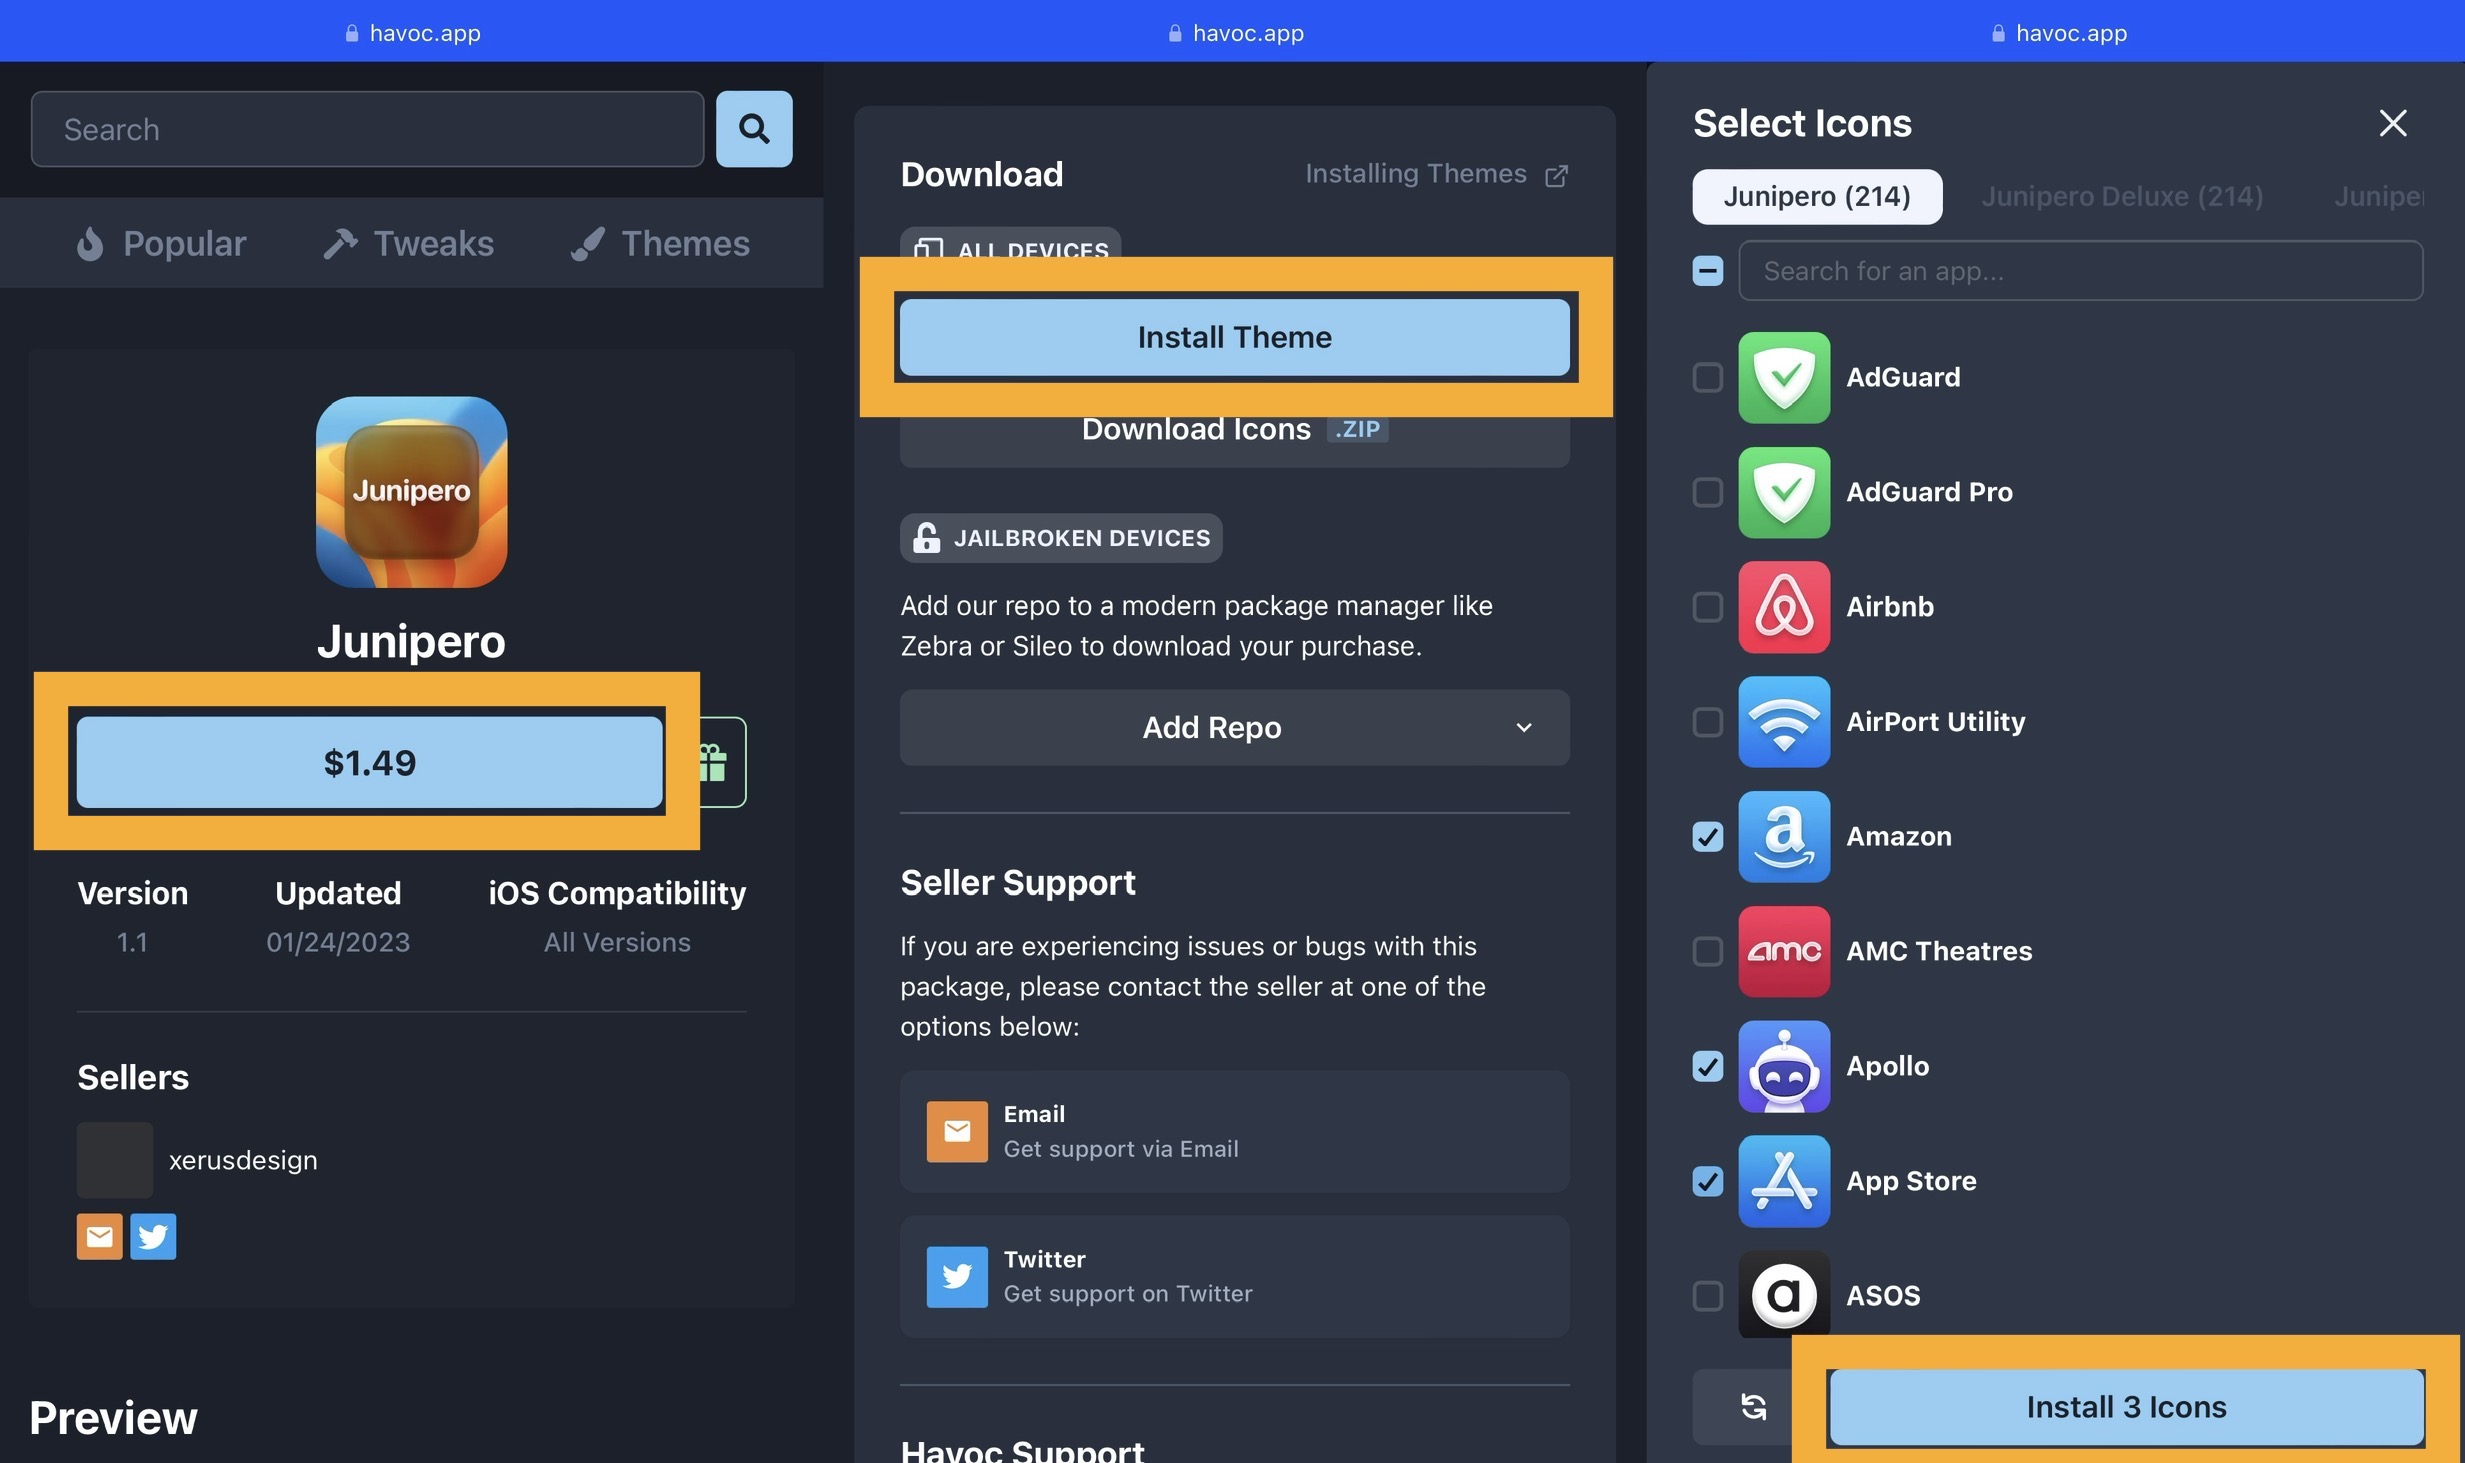Click the App Store app icon
Viewport: 2465px width, 1463px height.
tap(1784, 1181)
